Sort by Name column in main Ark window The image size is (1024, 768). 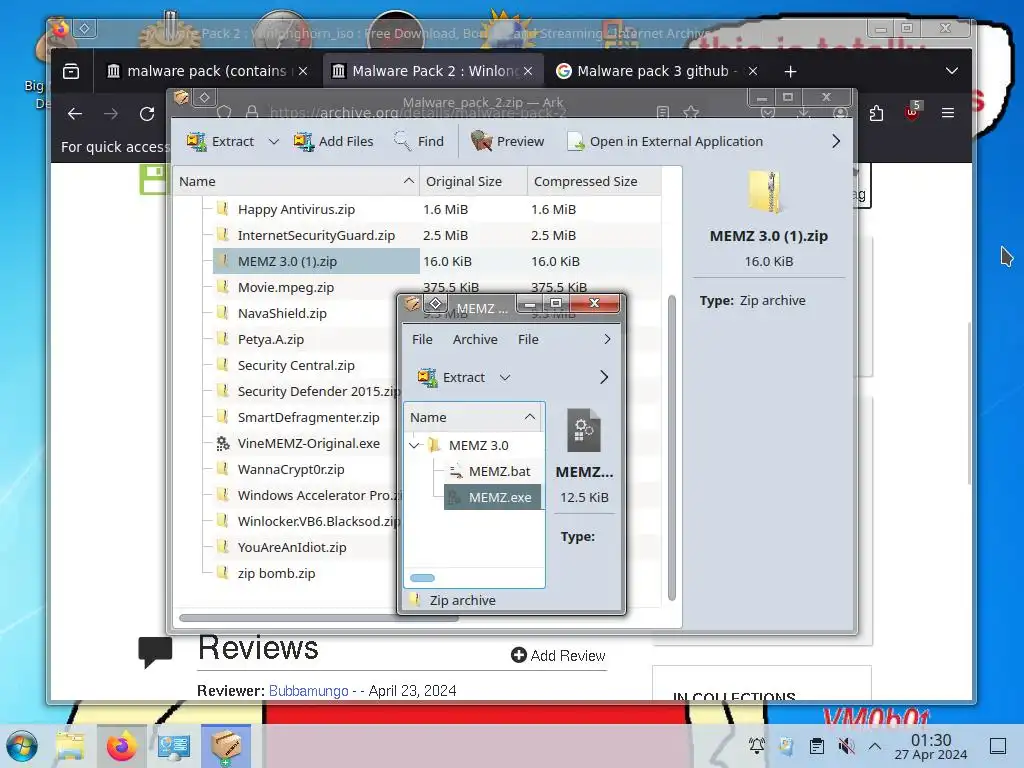(x=296, y=182)
